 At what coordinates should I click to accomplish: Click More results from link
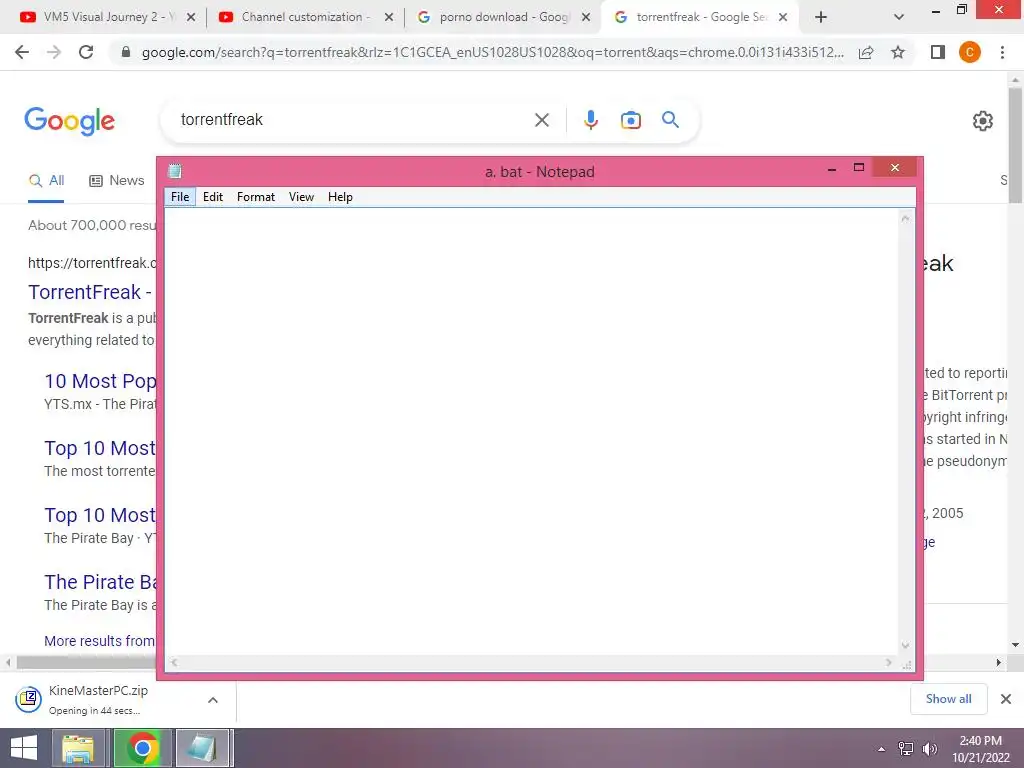coord(99,641)
